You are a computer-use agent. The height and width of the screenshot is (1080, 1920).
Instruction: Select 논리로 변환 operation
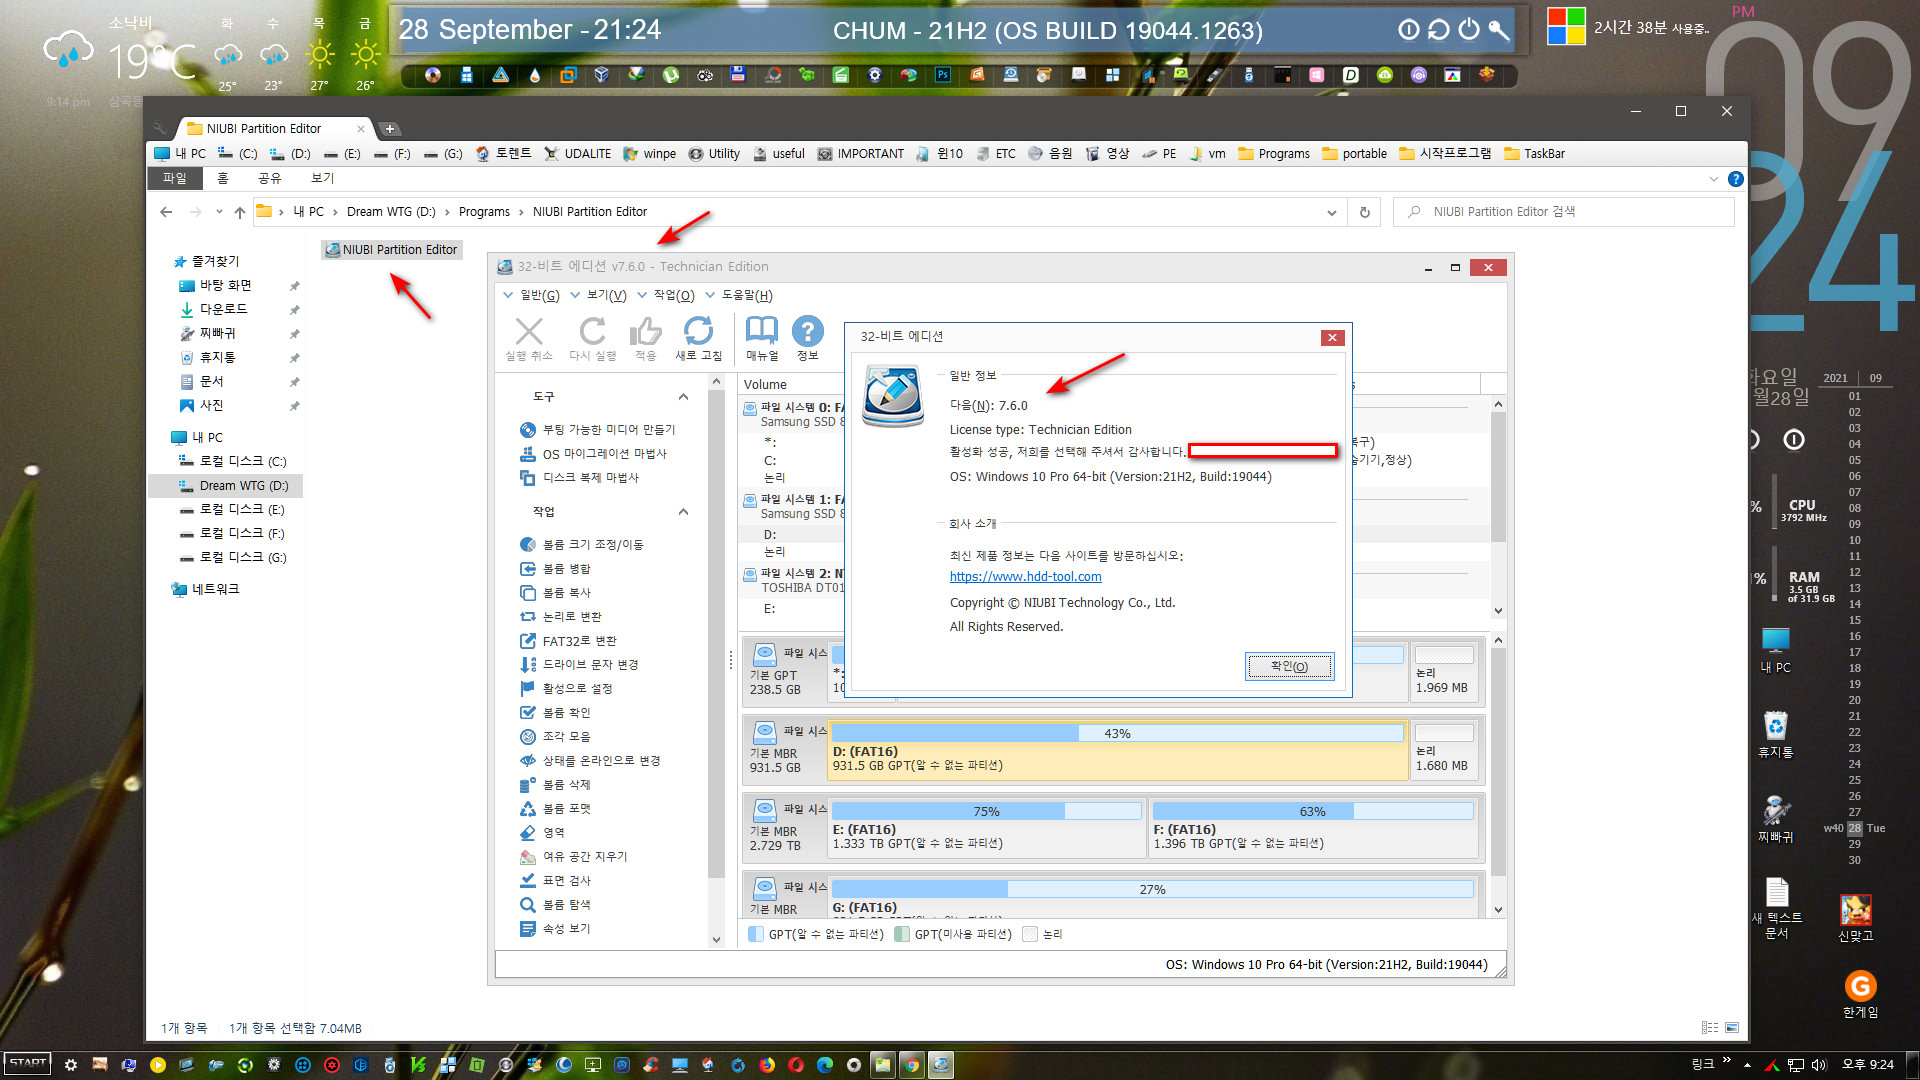[561, 617]
